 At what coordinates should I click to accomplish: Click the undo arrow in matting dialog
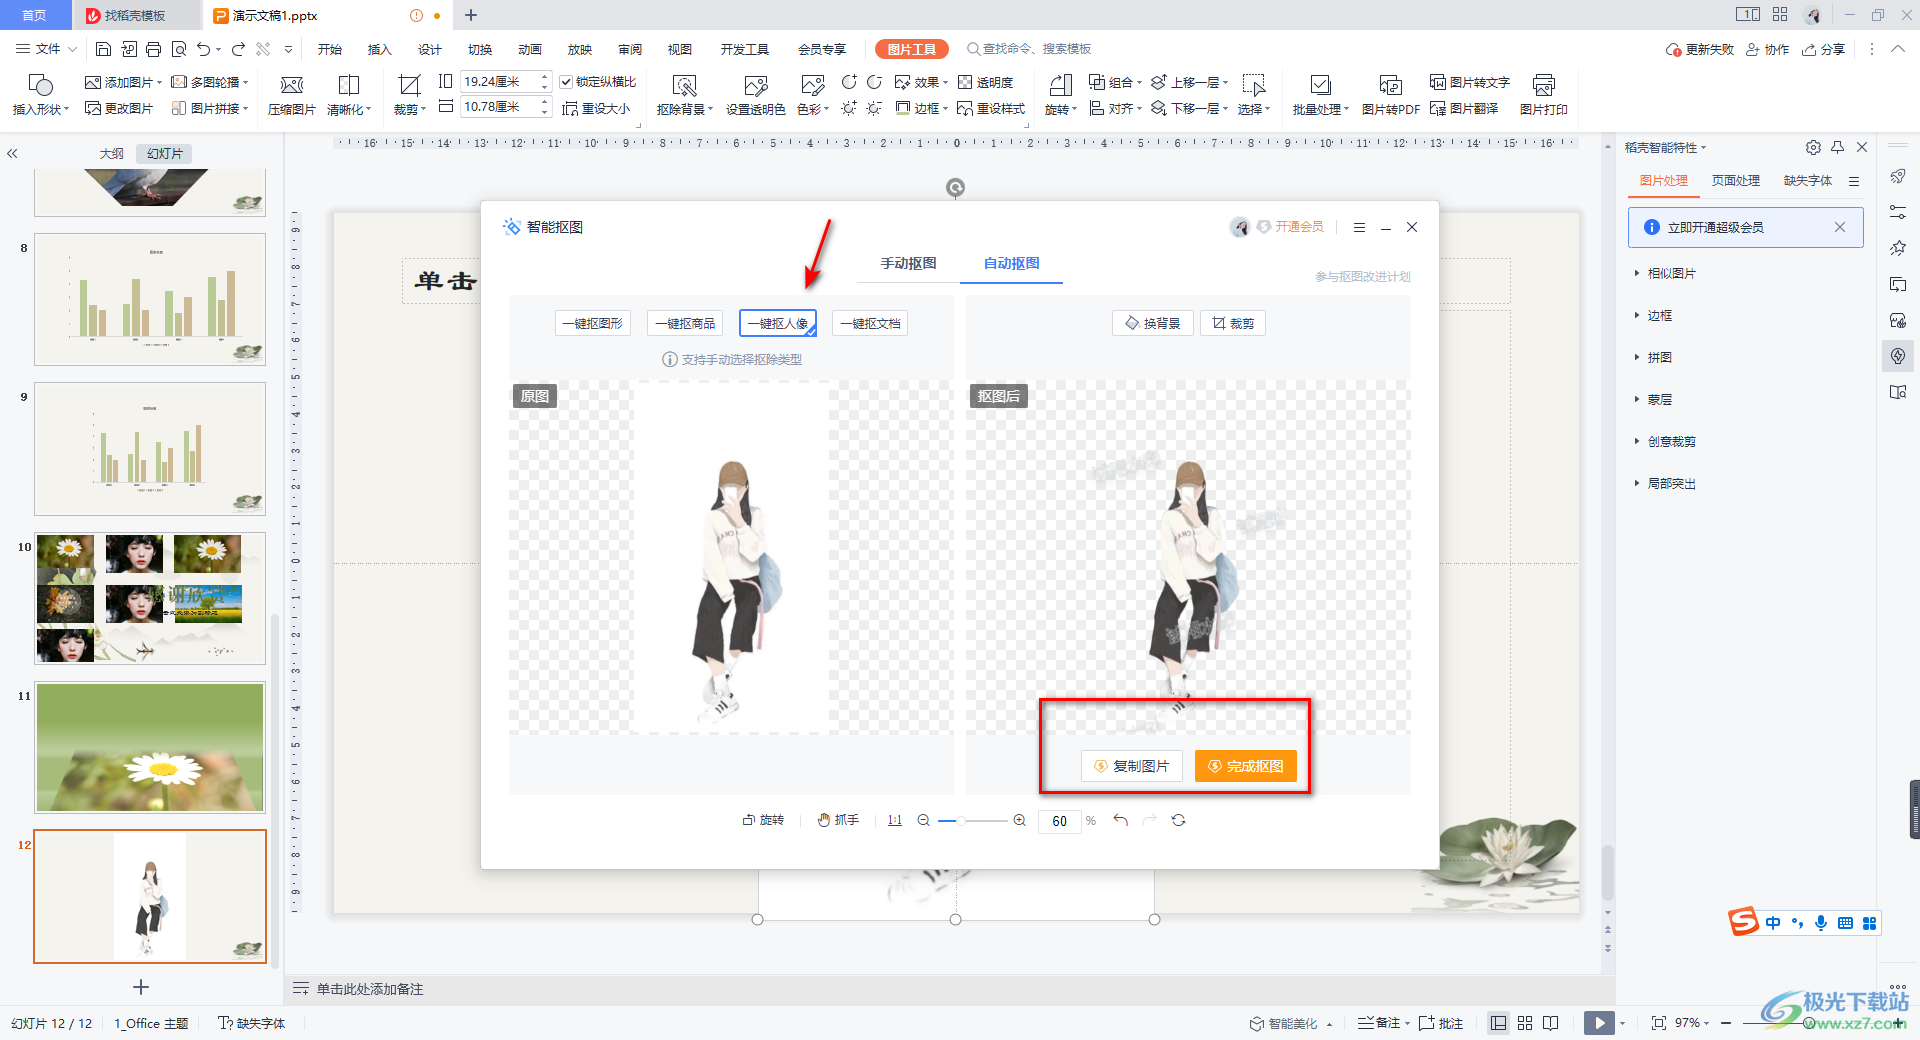pos(1120,820)
